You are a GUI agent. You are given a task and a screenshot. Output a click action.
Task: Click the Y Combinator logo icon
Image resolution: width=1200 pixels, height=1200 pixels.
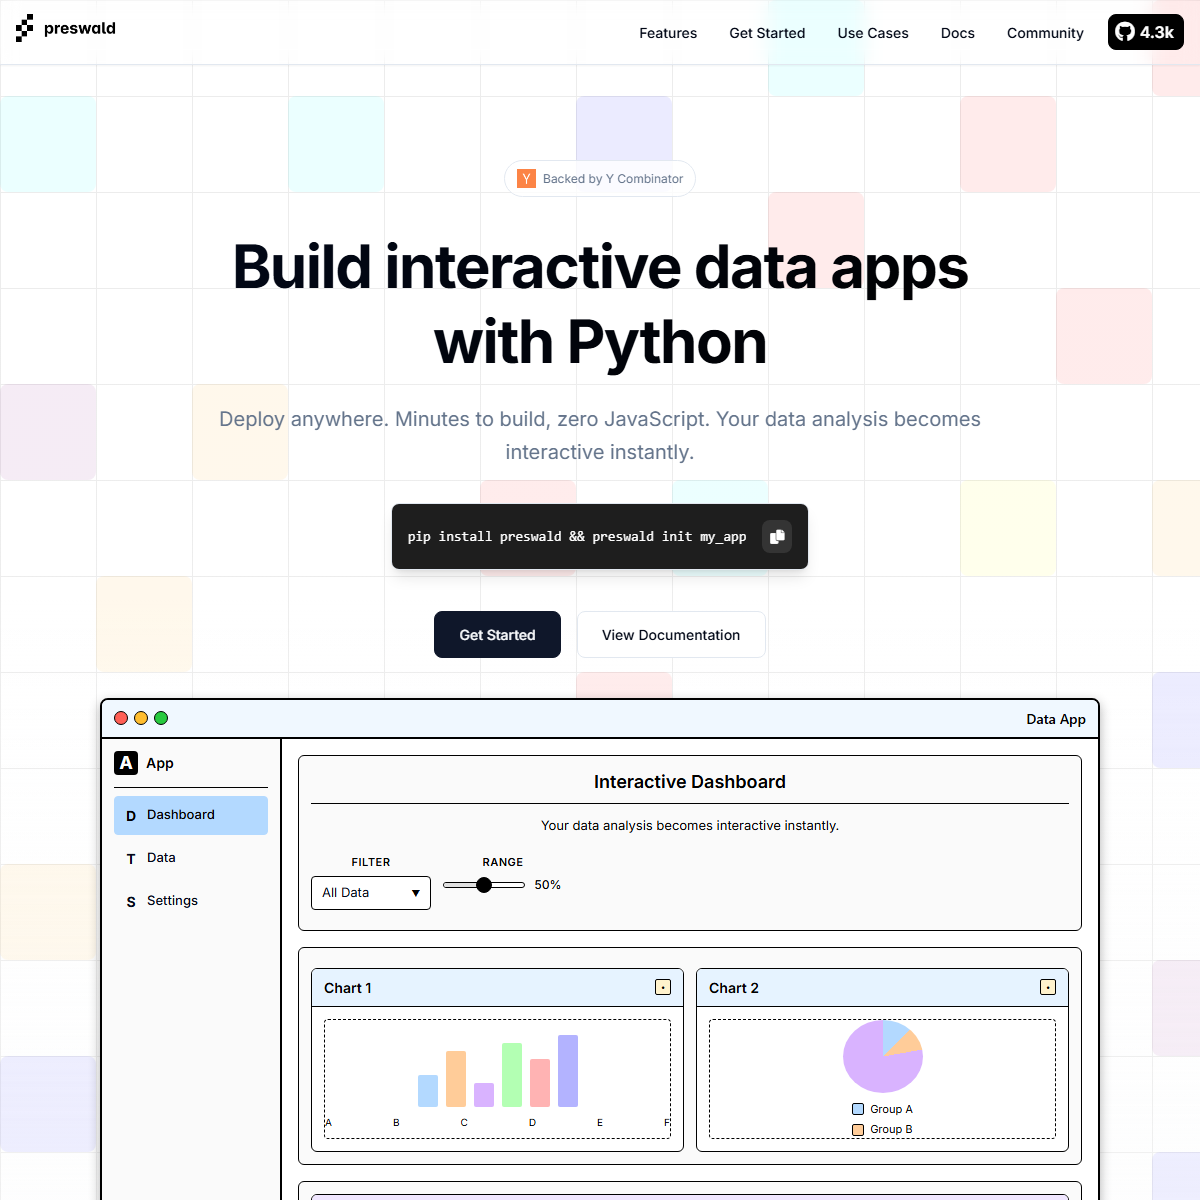coord(526,179)
